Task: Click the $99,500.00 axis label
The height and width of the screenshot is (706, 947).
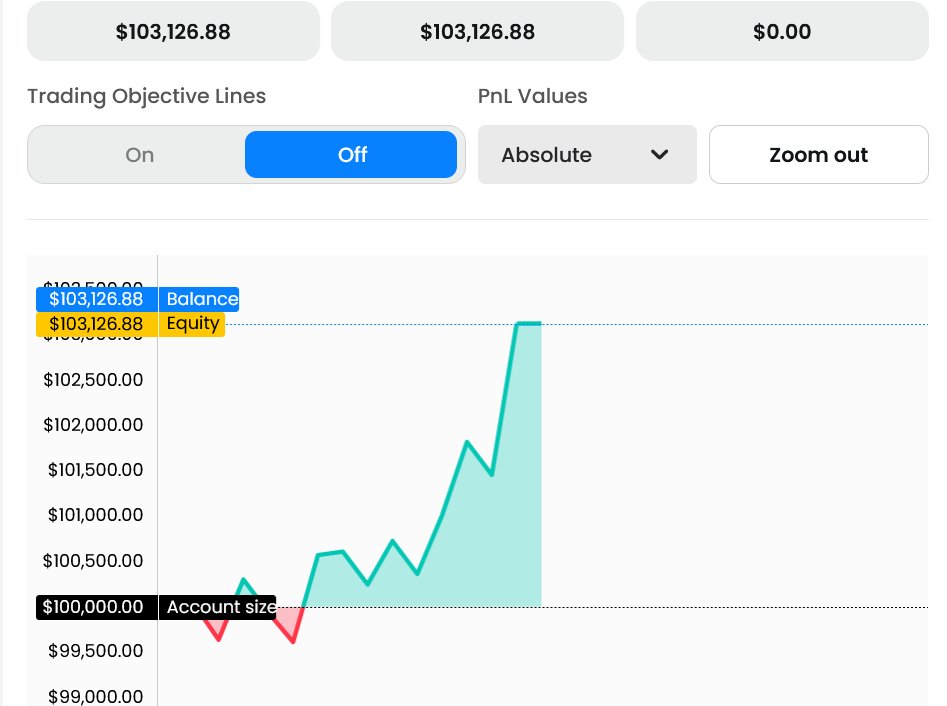Action: pyautogui.click(x=95, y=651)
